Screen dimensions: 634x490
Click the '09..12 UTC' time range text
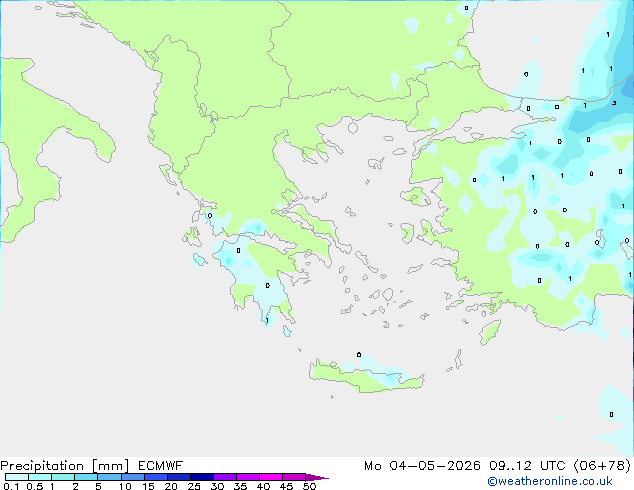526,466
